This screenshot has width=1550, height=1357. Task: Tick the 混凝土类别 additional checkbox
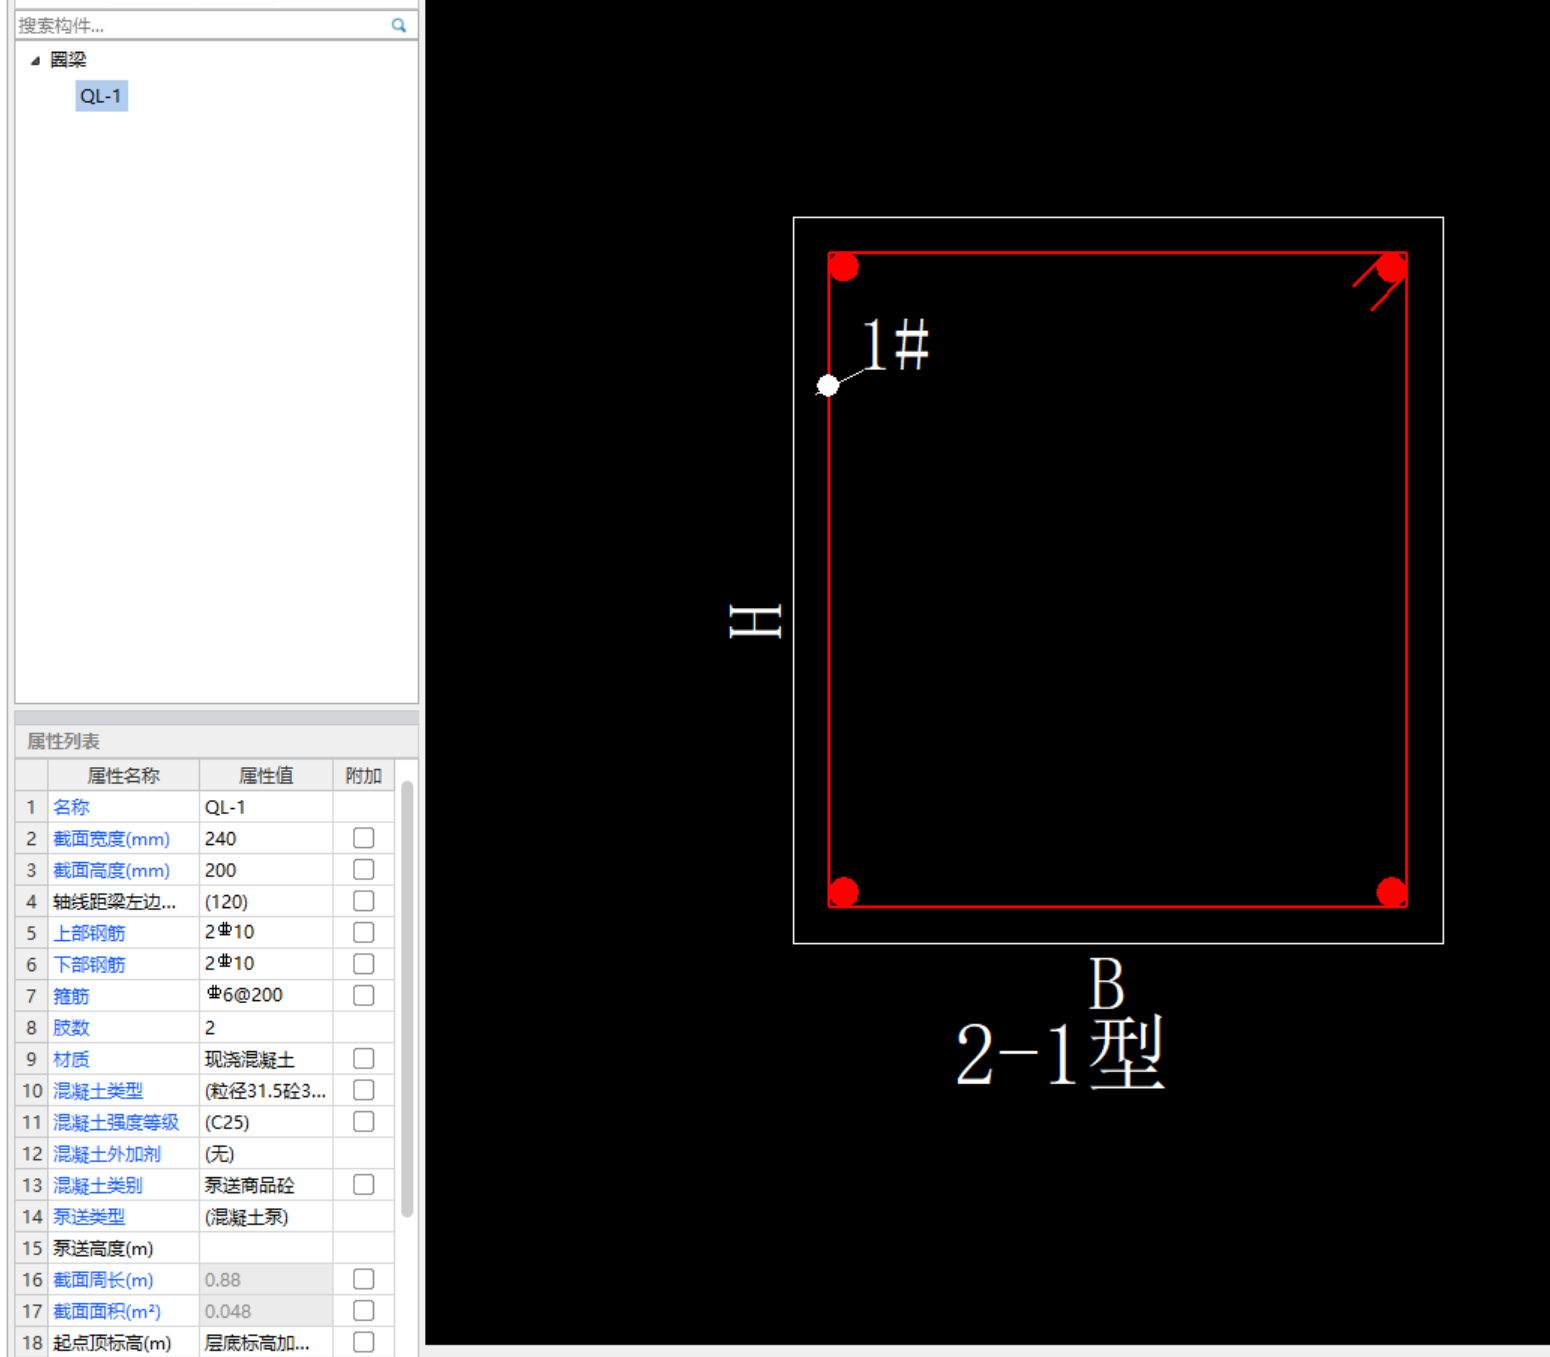(x=364, y=1185)
